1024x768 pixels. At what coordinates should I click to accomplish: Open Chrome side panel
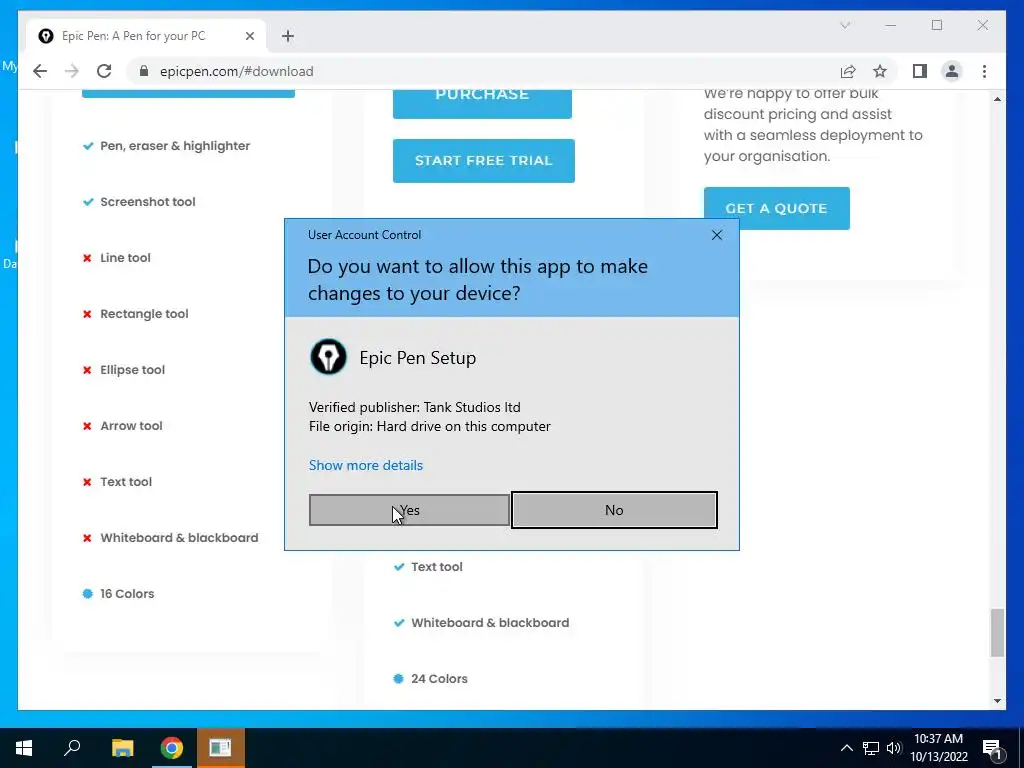click(x=920, y=71)
